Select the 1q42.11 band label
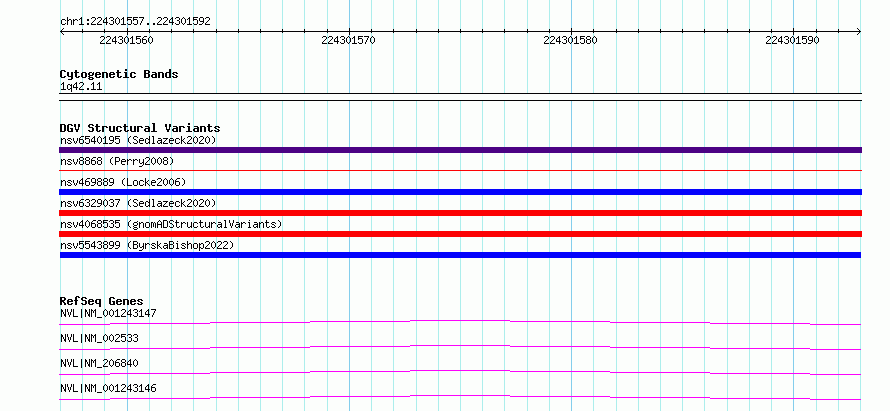 click(81, 87)
